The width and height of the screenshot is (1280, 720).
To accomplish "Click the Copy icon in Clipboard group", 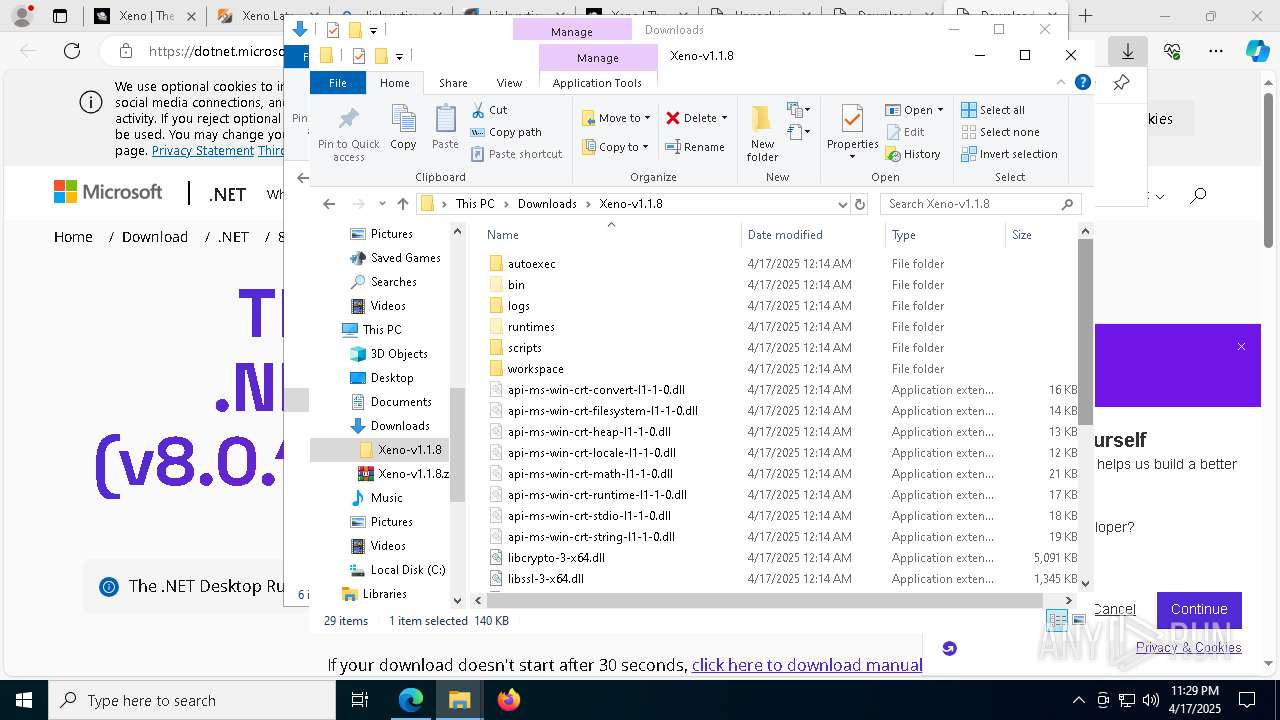I will click(x=403, y=127).
